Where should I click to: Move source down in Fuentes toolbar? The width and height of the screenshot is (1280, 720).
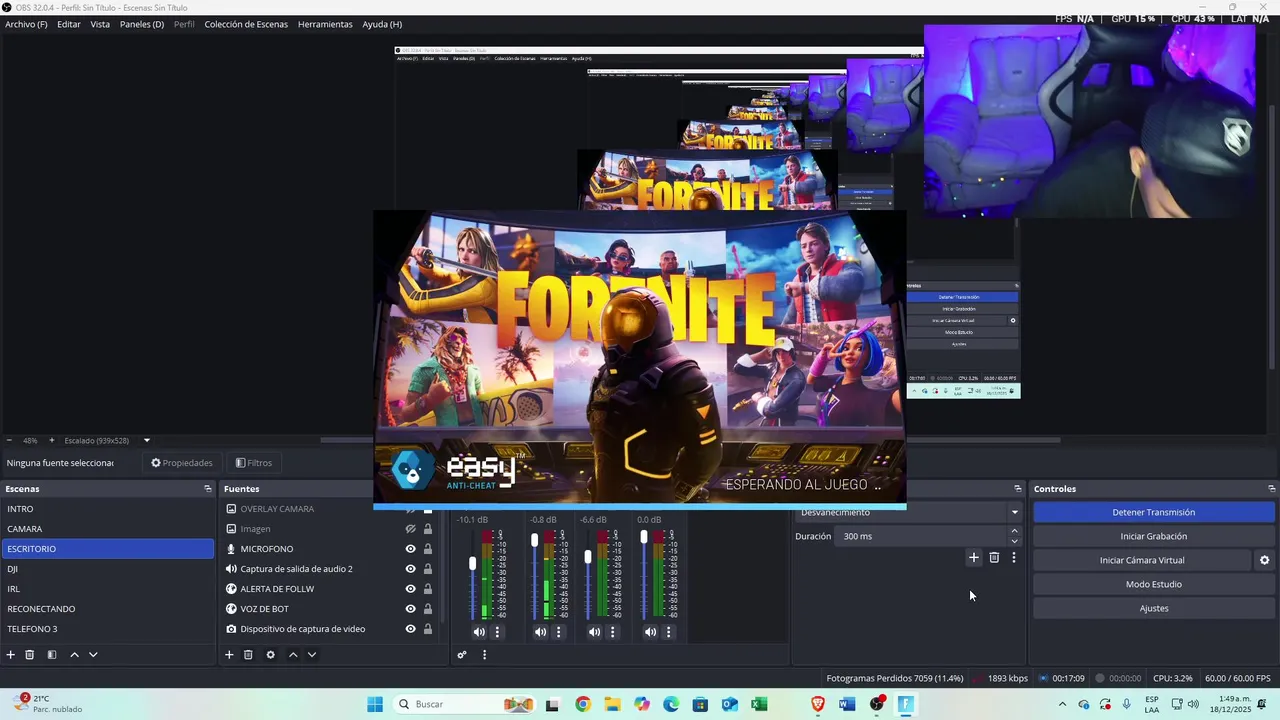[x=312, y=655]
